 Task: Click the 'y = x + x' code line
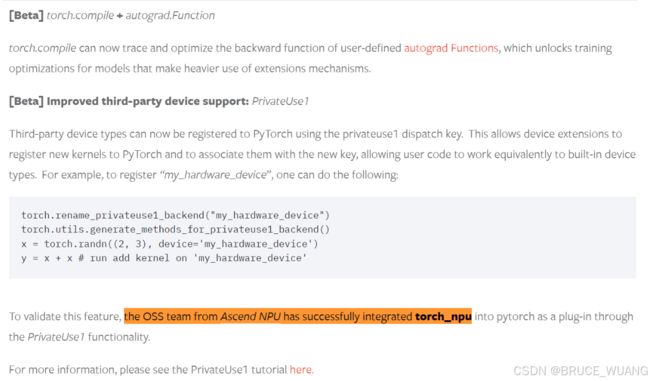164,258
